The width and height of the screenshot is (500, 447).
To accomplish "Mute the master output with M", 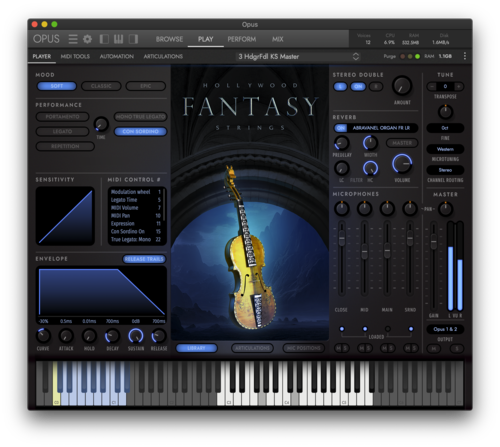I will click(x=434, y=349).
